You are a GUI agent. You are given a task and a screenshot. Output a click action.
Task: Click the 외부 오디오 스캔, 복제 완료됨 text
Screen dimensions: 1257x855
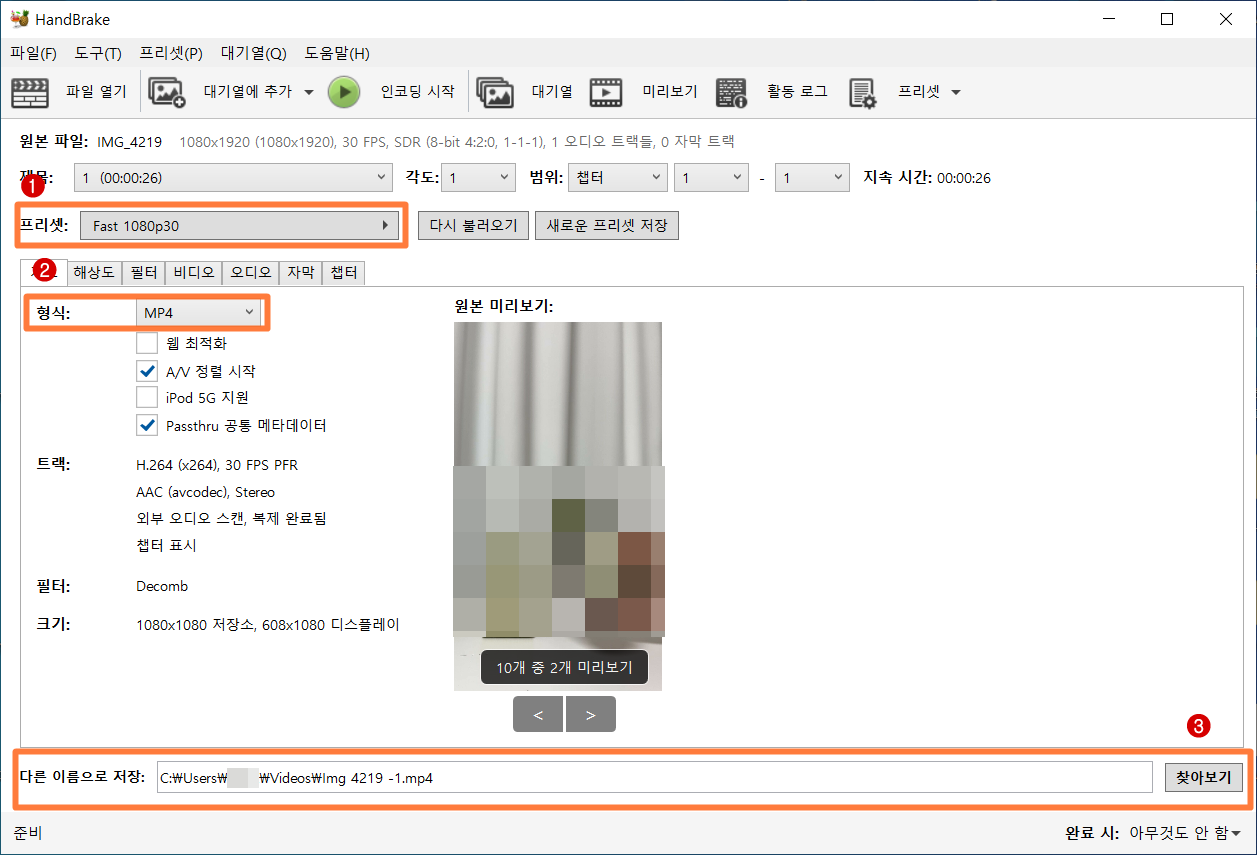click(x=231, y=518)
